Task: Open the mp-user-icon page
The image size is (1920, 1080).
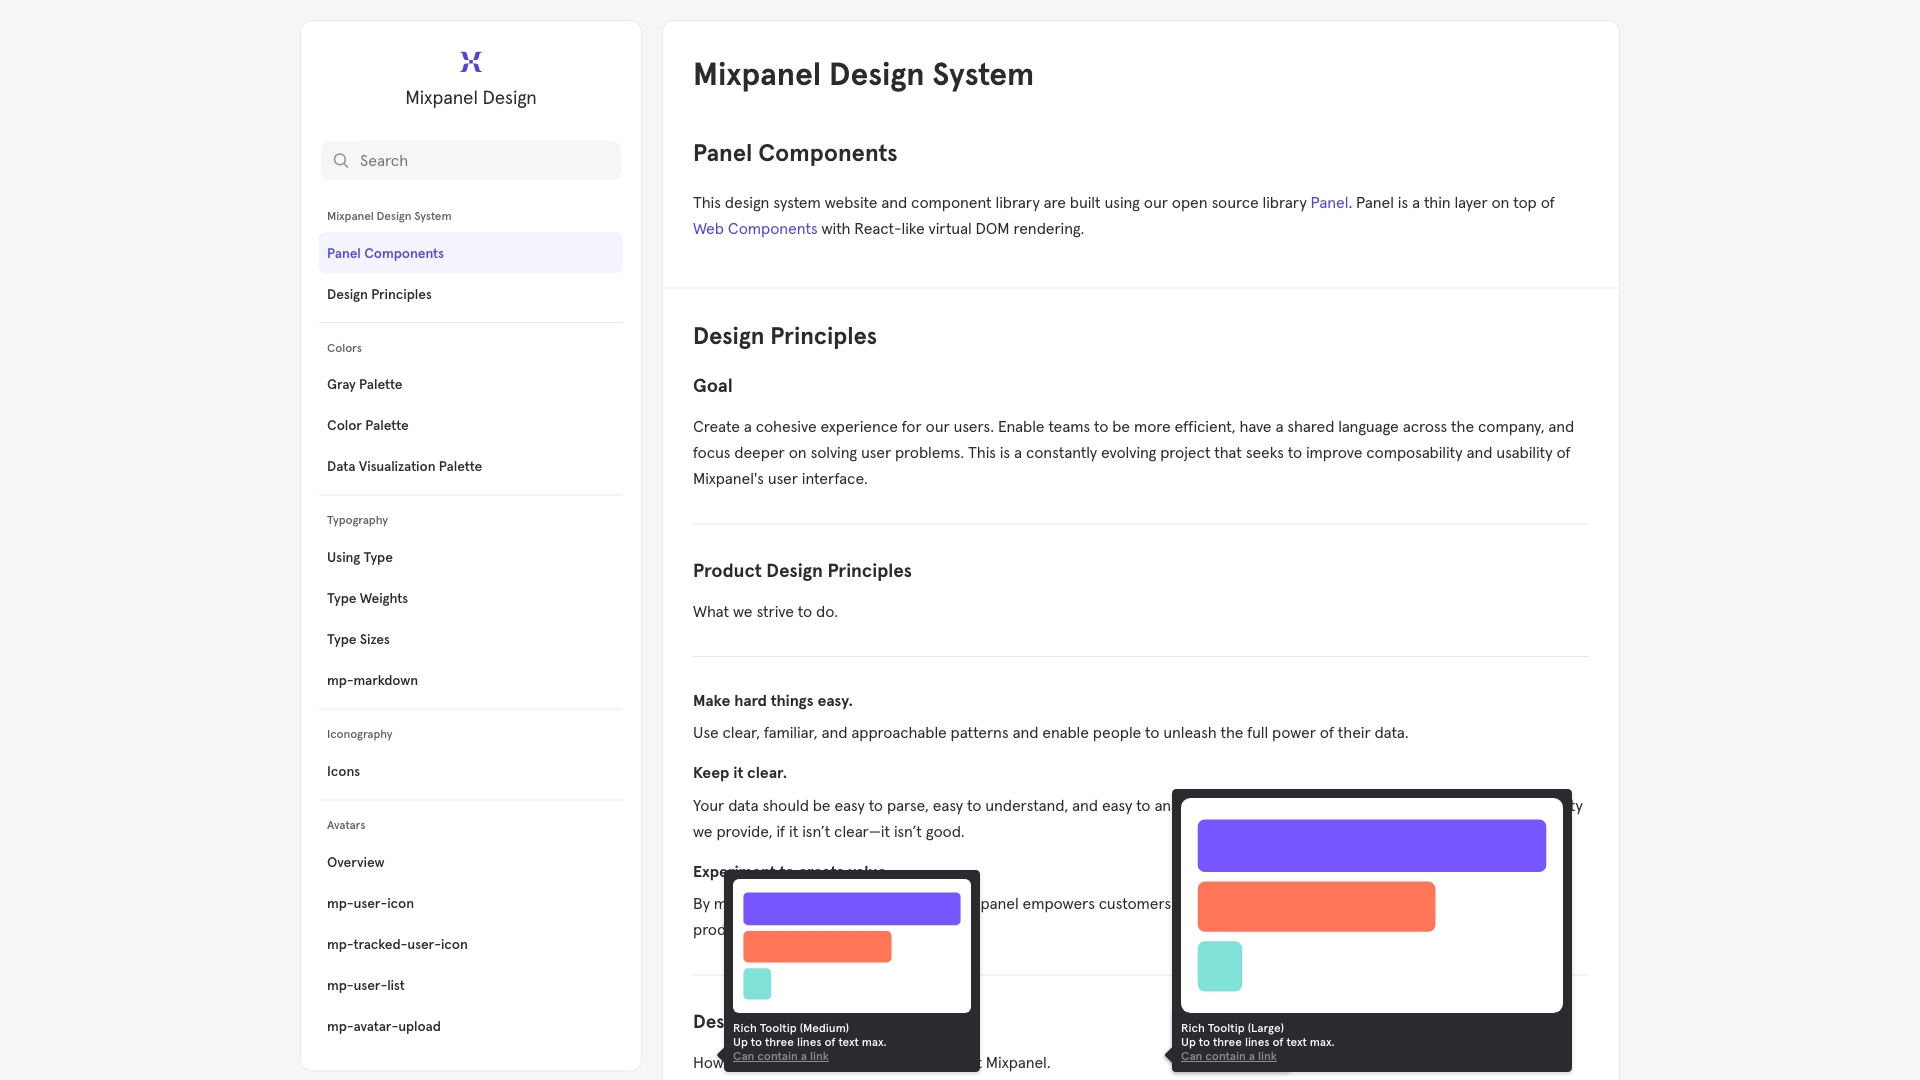Action: pyautogui.click(x=370, y=903)
